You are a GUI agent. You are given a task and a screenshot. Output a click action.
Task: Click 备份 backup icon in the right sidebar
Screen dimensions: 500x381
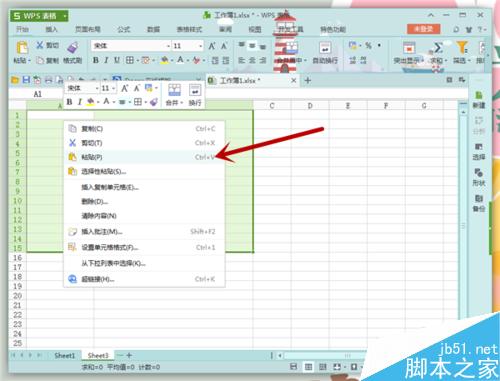[x=479, y=199]
